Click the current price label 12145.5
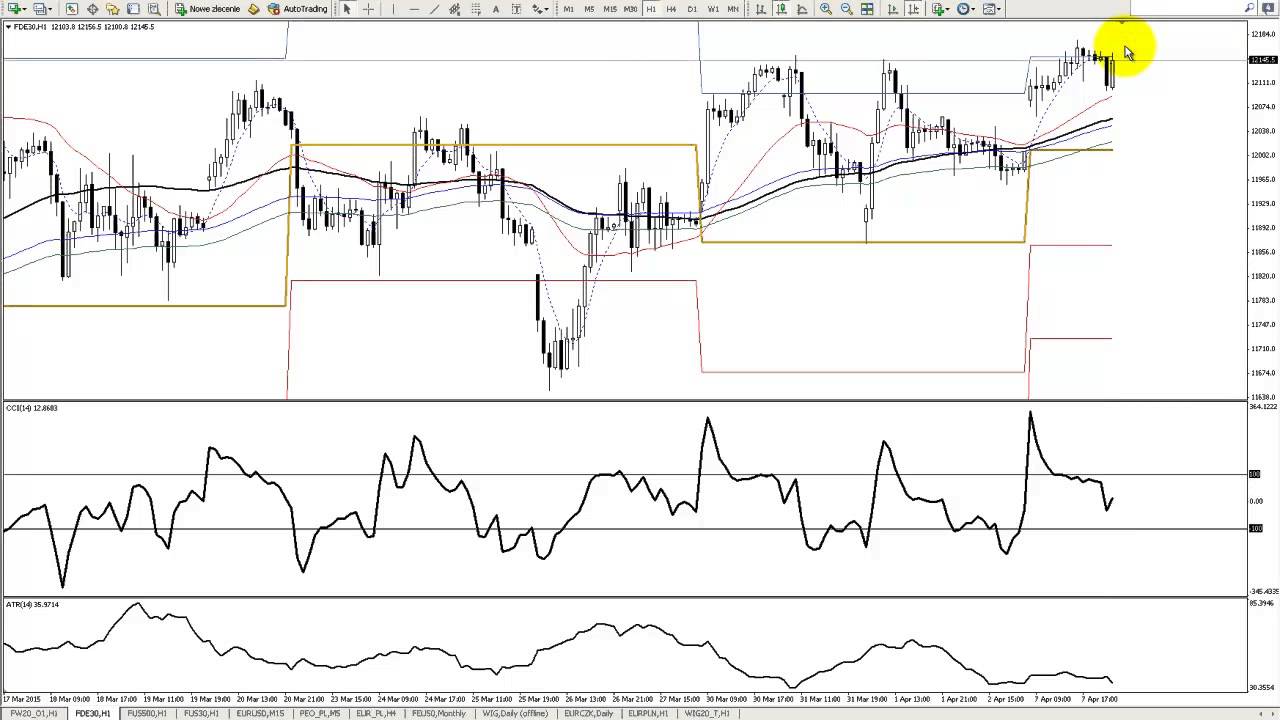Viewport: 1280px width, 720px height. pos(1264,60)
